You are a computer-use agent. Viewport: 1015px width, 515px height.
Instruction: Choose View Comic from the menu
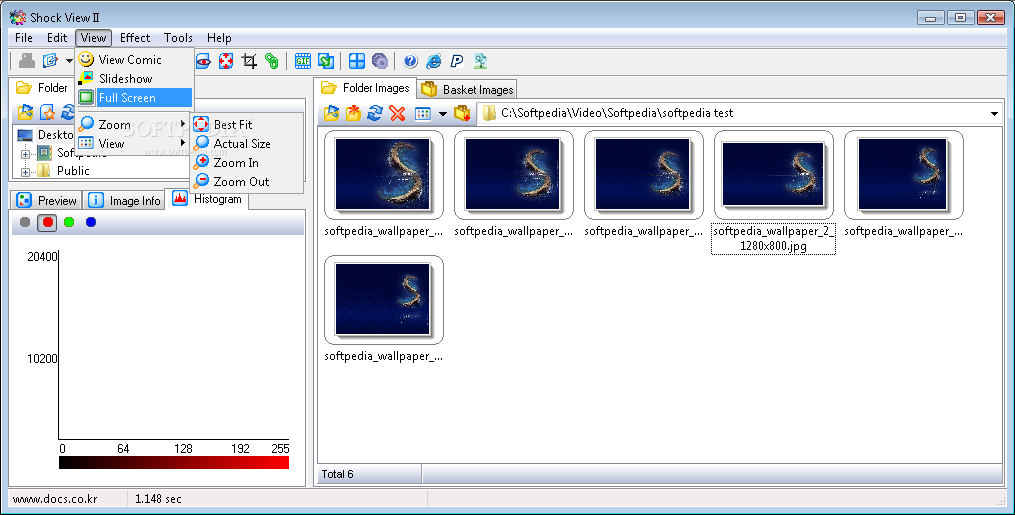coord(134,60)
